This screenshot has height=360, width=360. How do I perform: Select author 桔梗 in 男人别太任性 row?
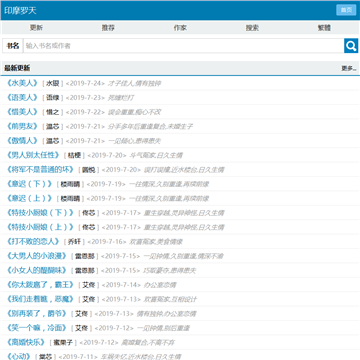[x=74, y=155]
